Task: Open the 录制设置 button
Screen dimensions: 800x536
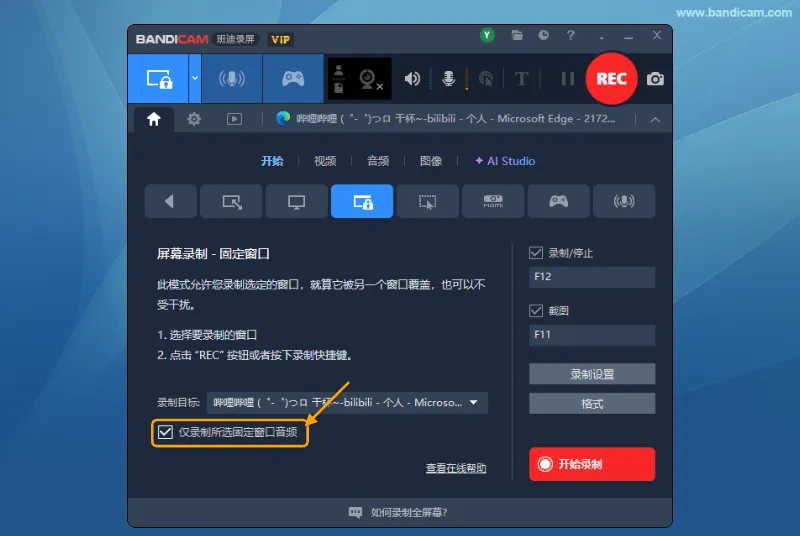Action: (x=592, y=374)
